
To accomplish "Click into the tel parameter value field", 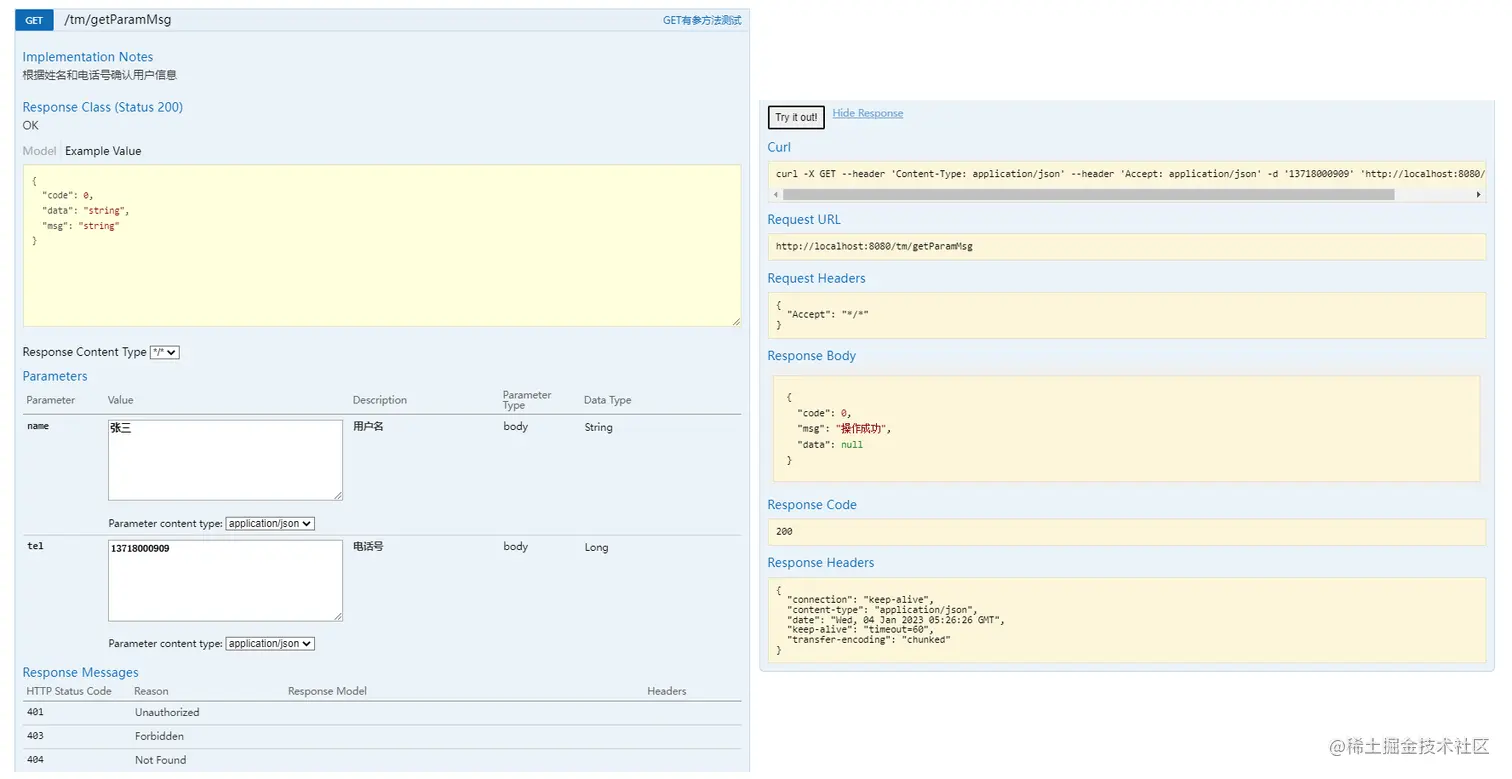I will [x=225, y=581].
